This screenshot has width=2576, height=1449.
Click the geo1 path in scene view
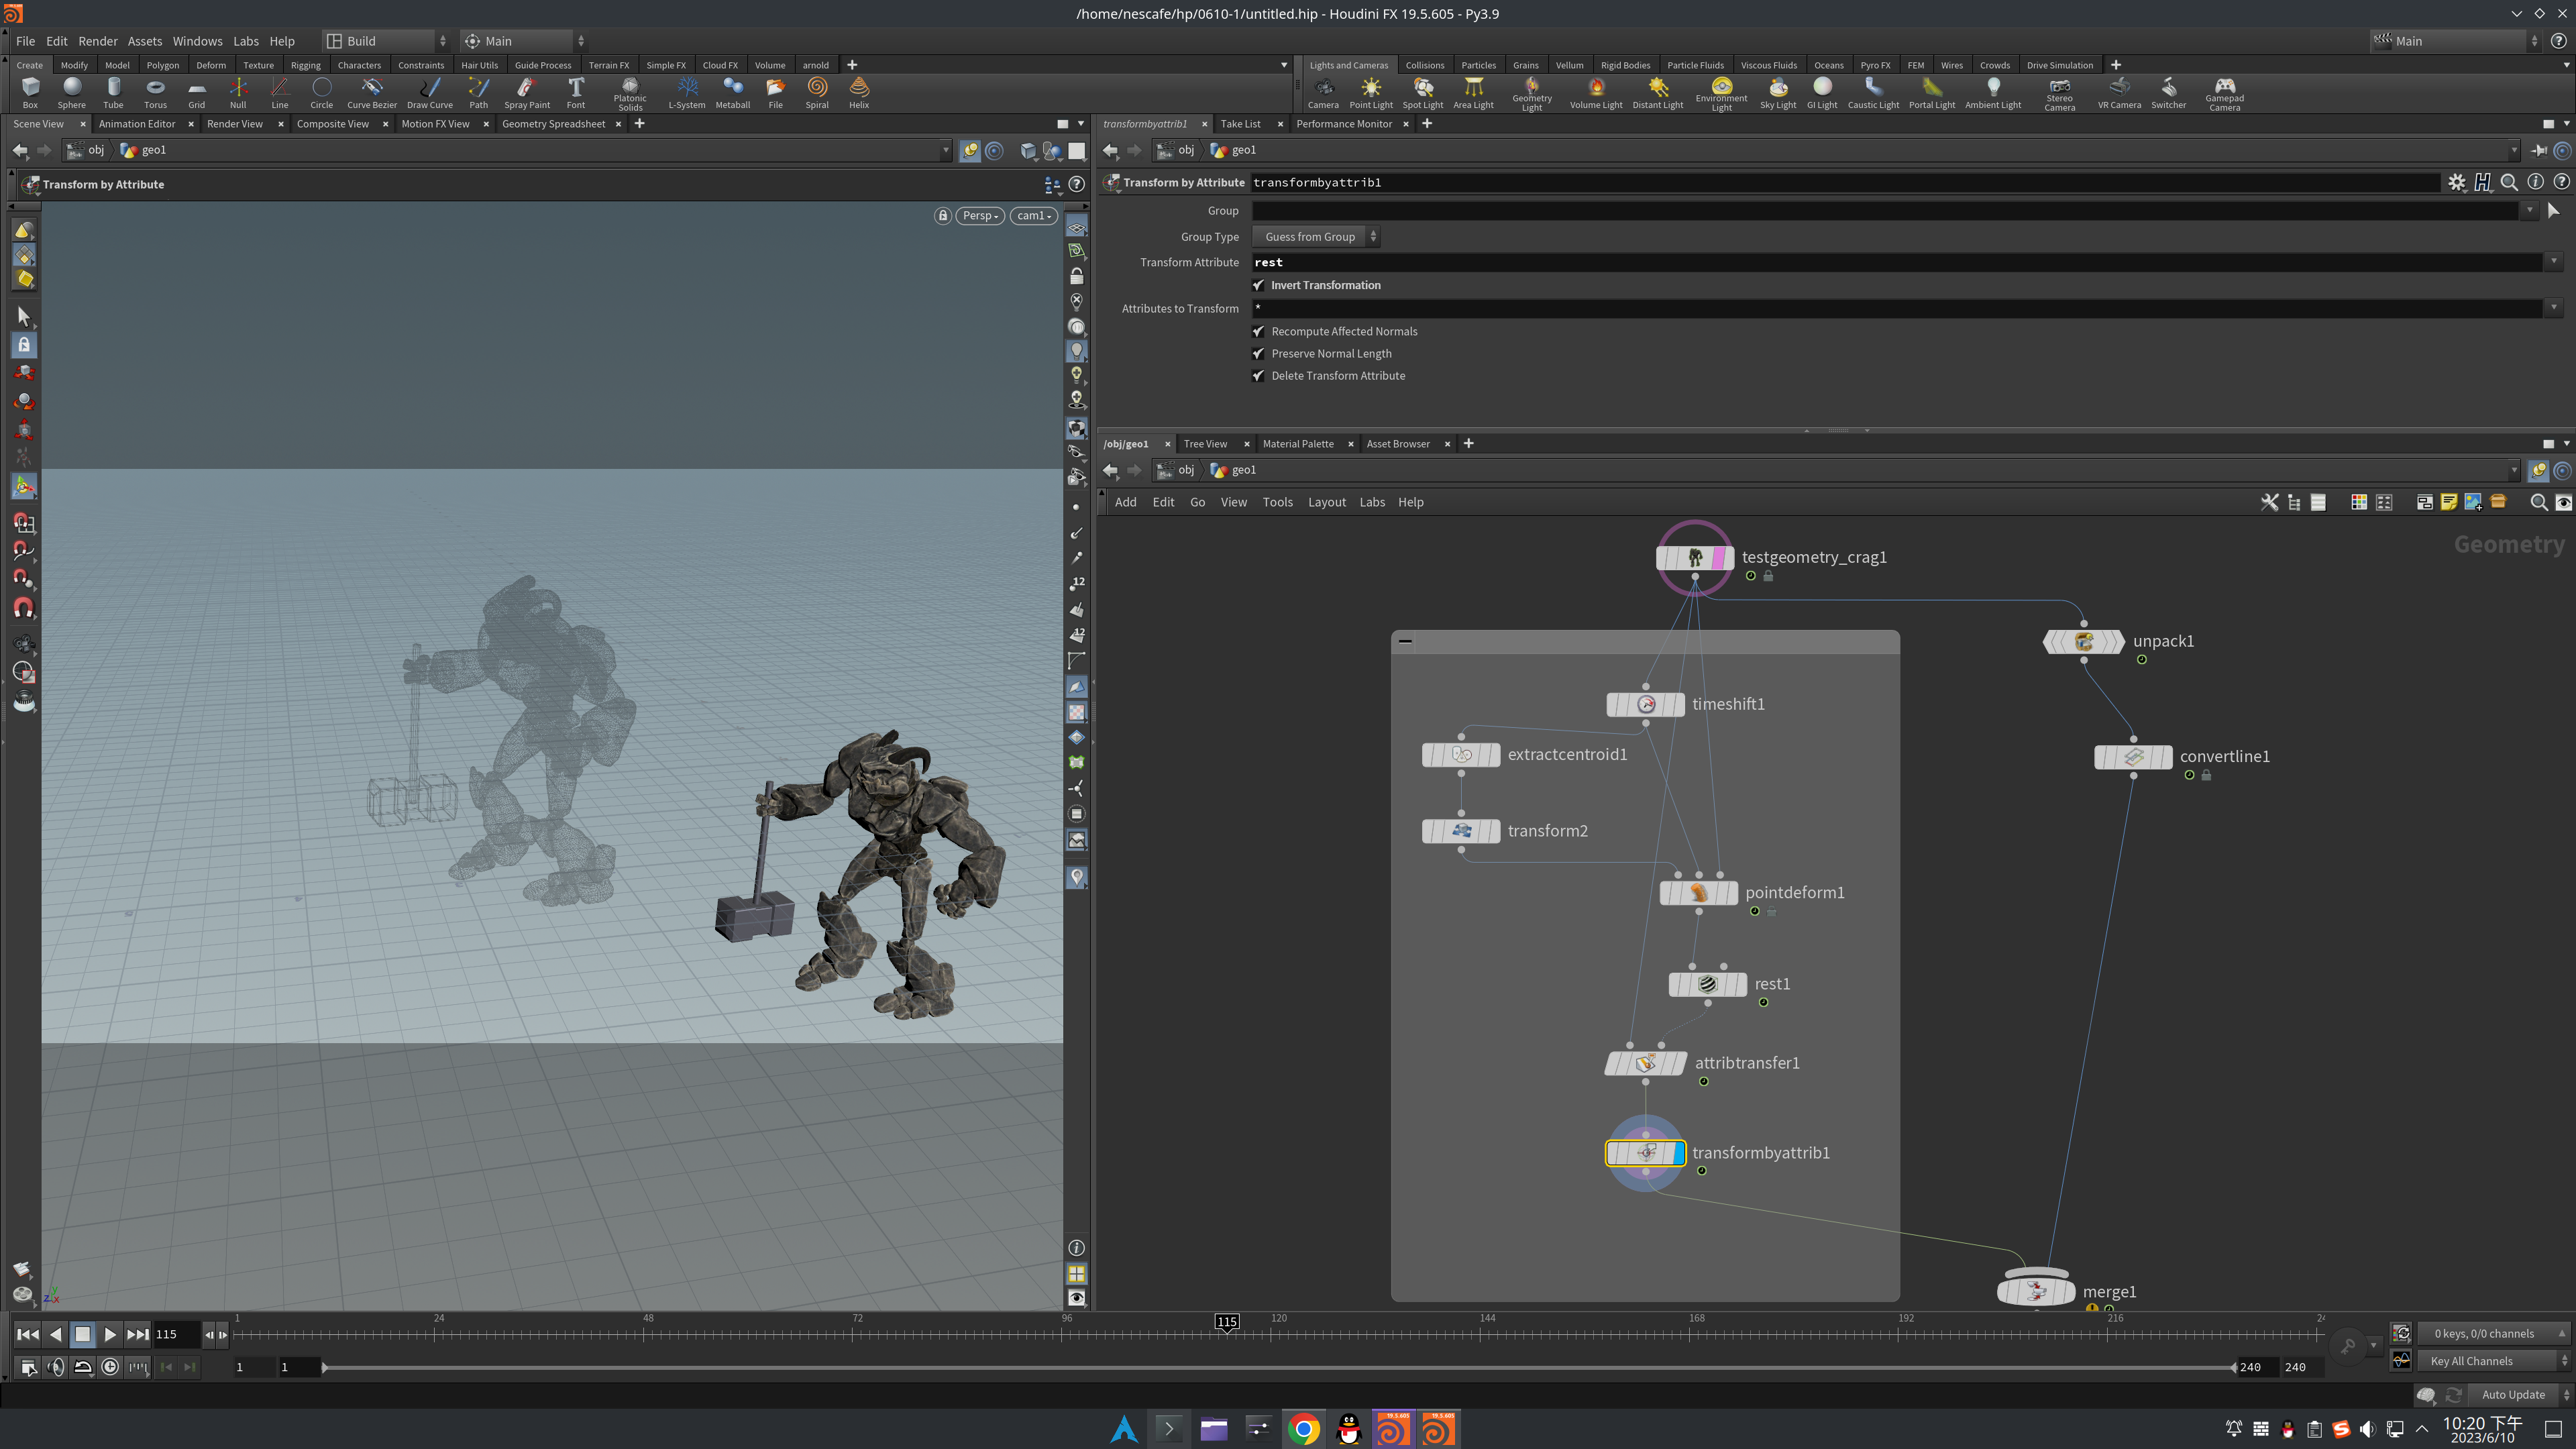[x=144, y=150]
